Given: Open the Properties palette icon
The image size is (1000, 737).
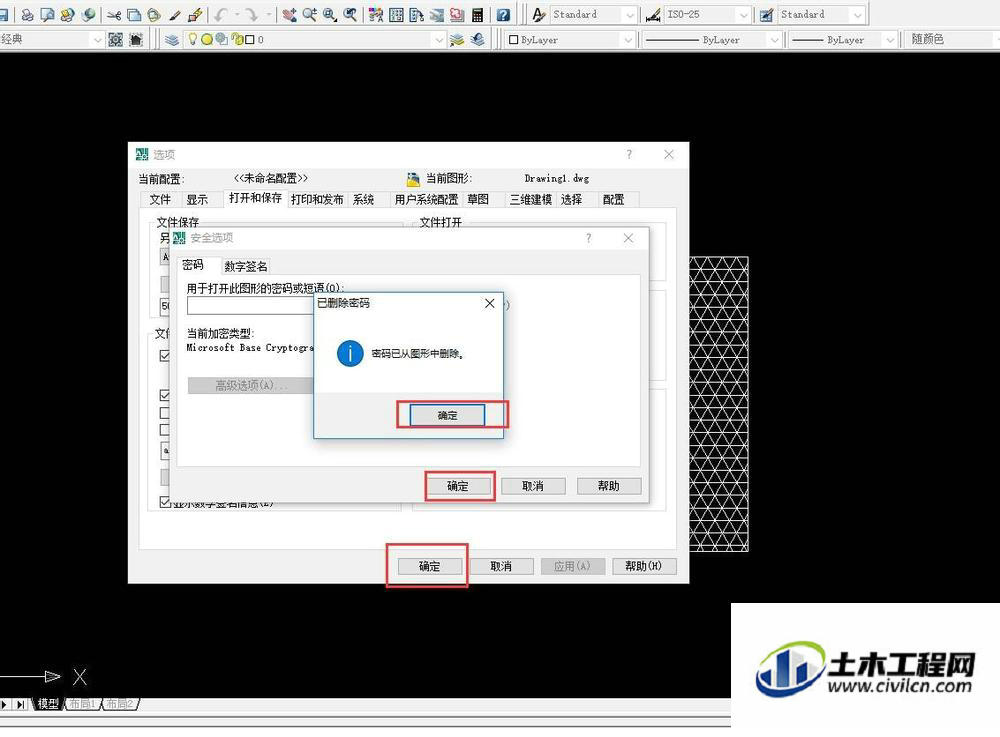Looking at the screenshot, I should pos(376,15).
